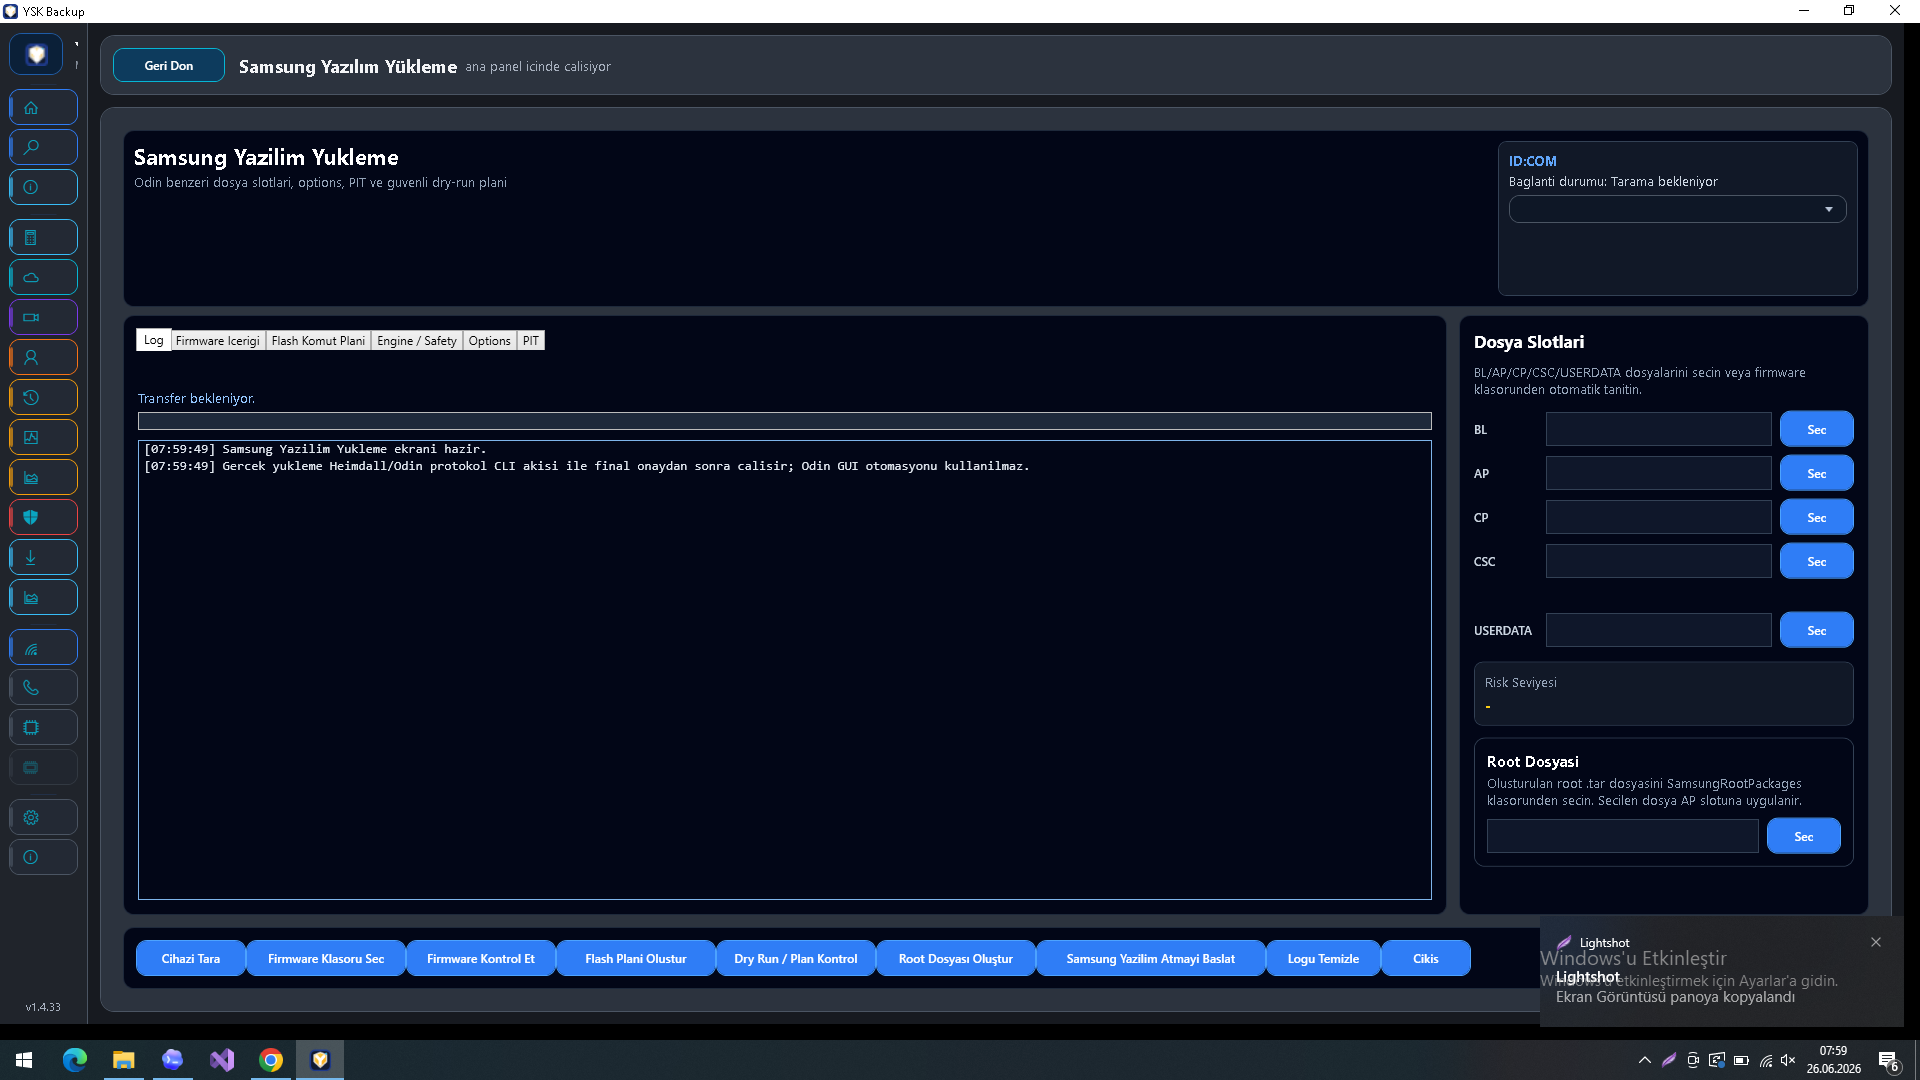Screen dimensions: 1920x1080
Task: Click the muted volume icon in the tray
Action: point(1789,1060)
